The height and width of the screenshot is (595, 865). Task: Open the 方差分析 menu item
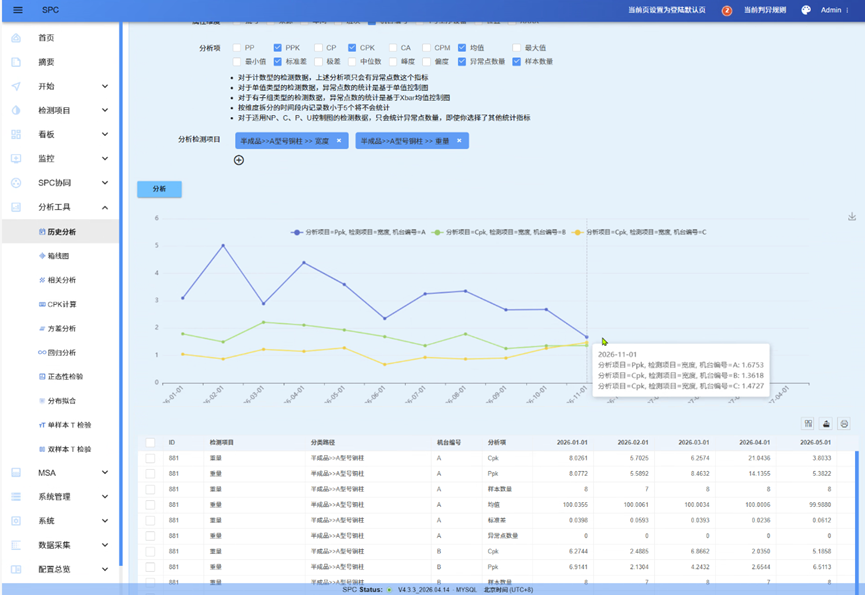[x=60, y=329]
